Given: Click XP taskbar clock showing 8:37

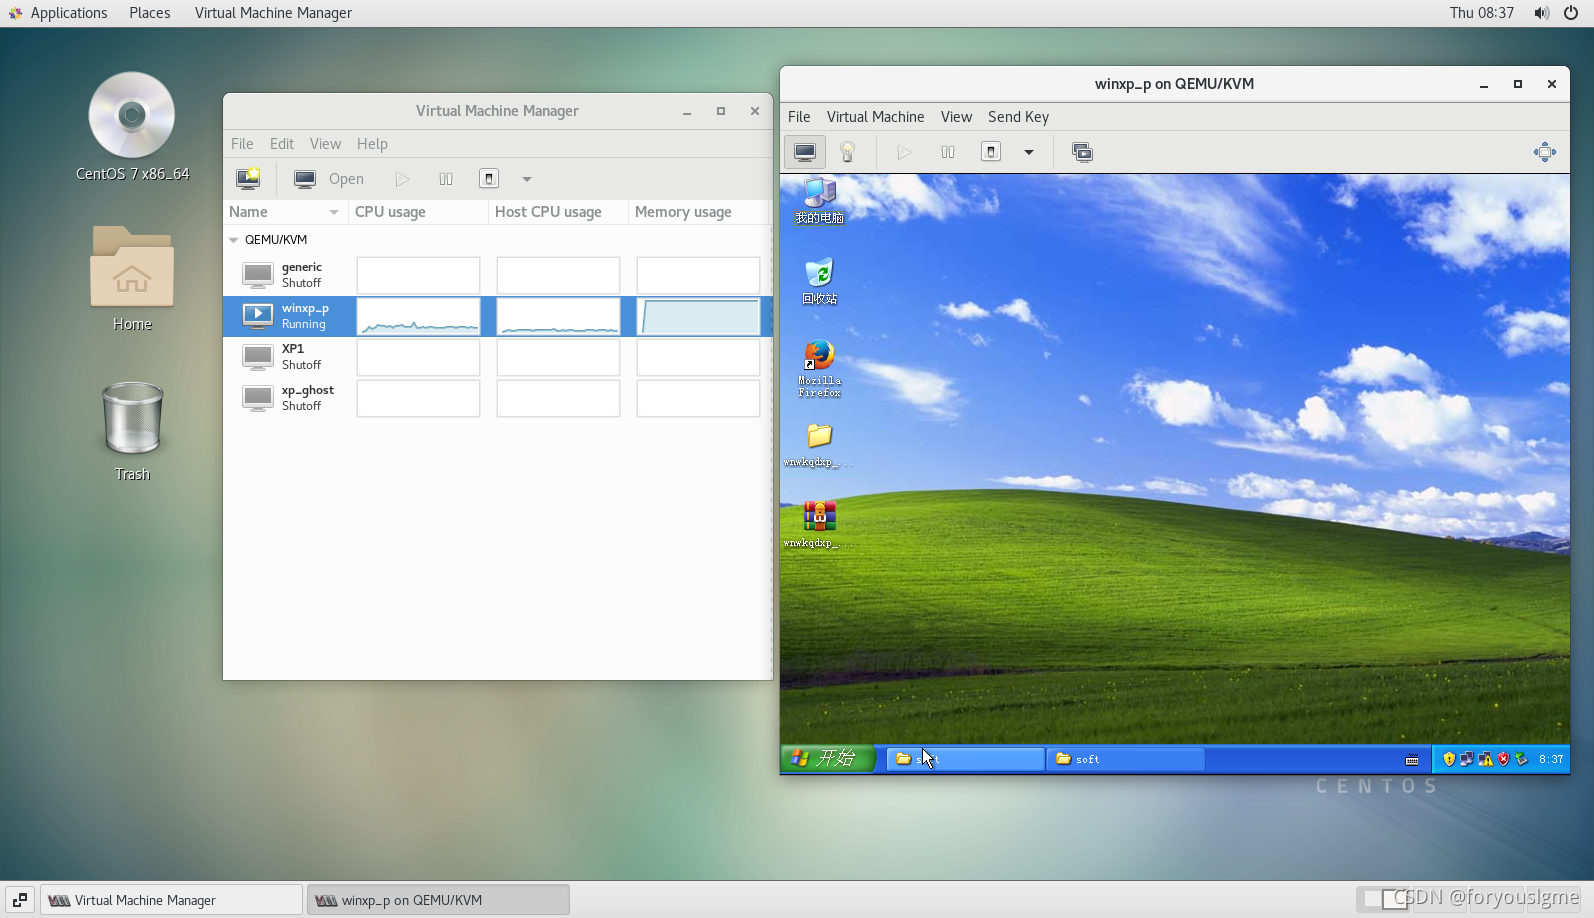Looking at the screenshot, I should pyautogui.click(x=1551, y=760).
